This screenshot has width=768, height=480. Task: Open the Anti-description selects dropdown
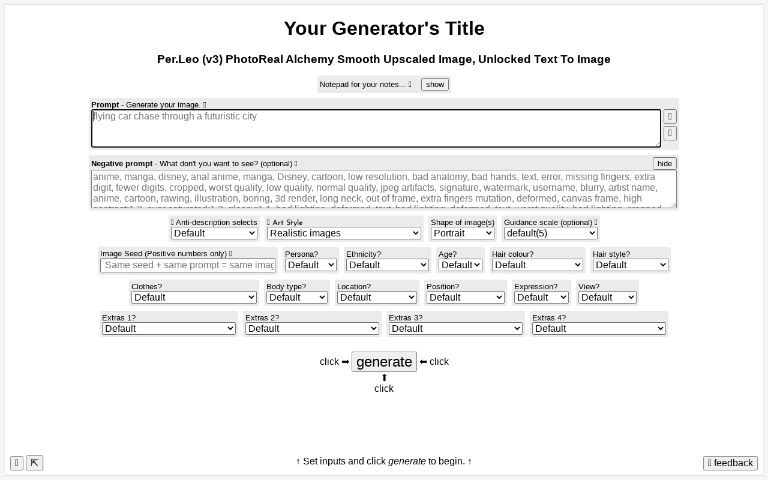215,233
